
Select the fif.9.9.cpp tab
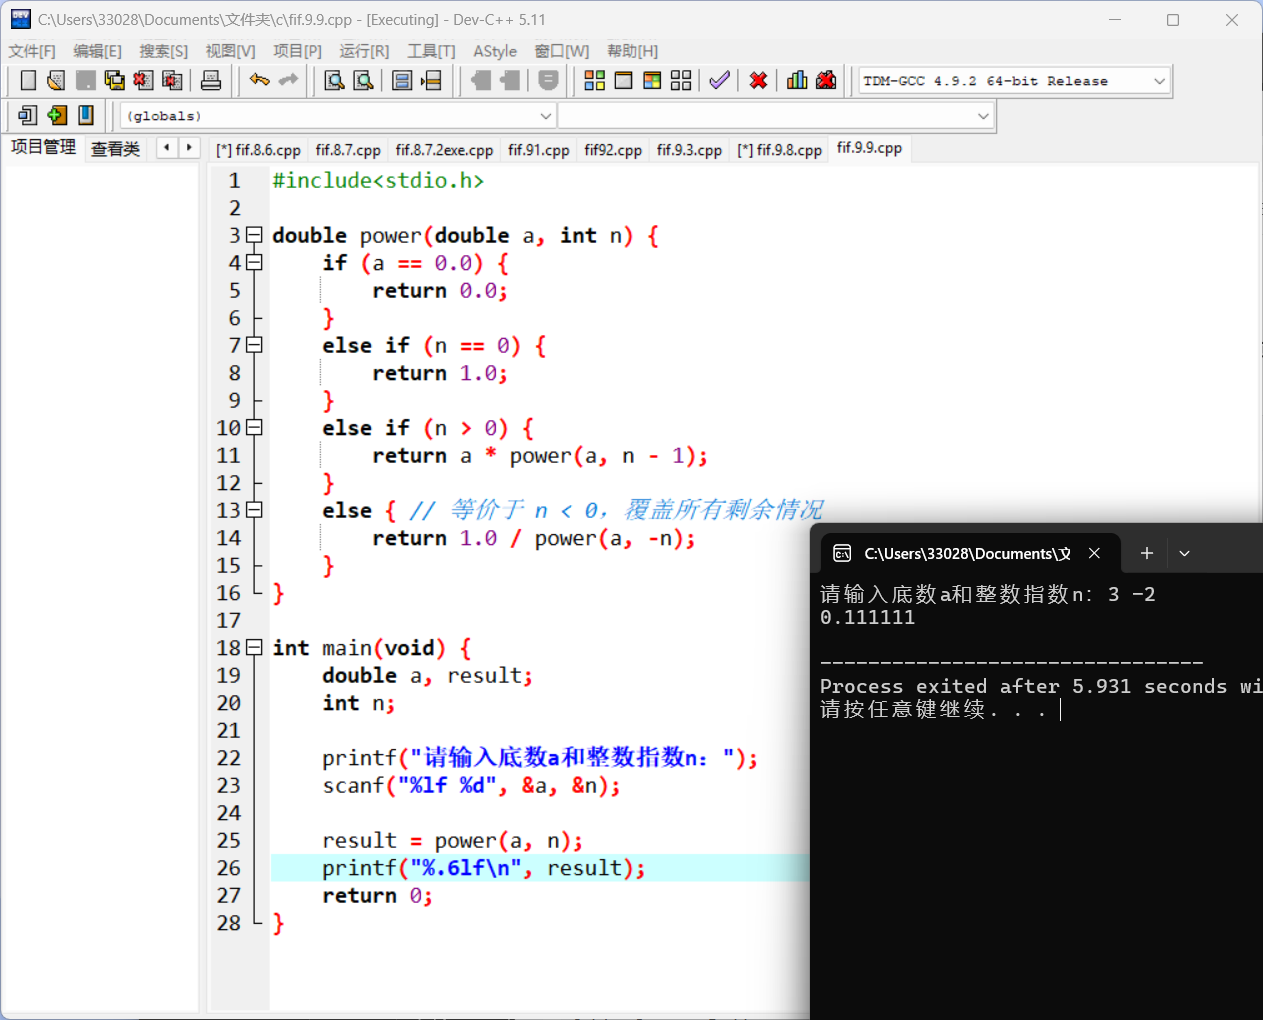(869, 148)
